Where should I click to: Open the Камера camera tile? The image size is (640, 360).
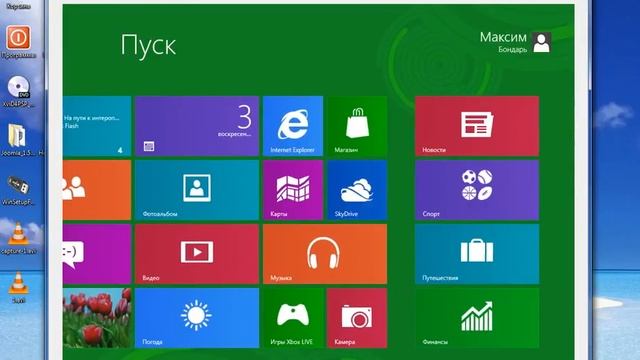point(357,318)
